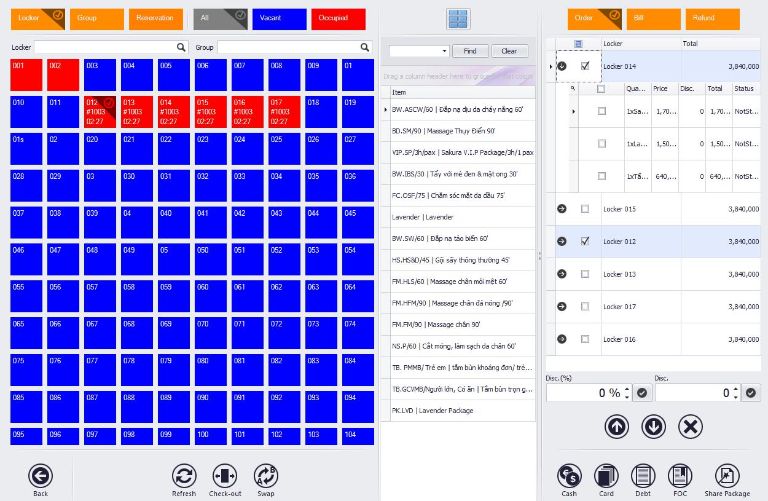Select the Debt payment icon
Image resolution: width=768 pixels, height=501 pixels.
643,476
